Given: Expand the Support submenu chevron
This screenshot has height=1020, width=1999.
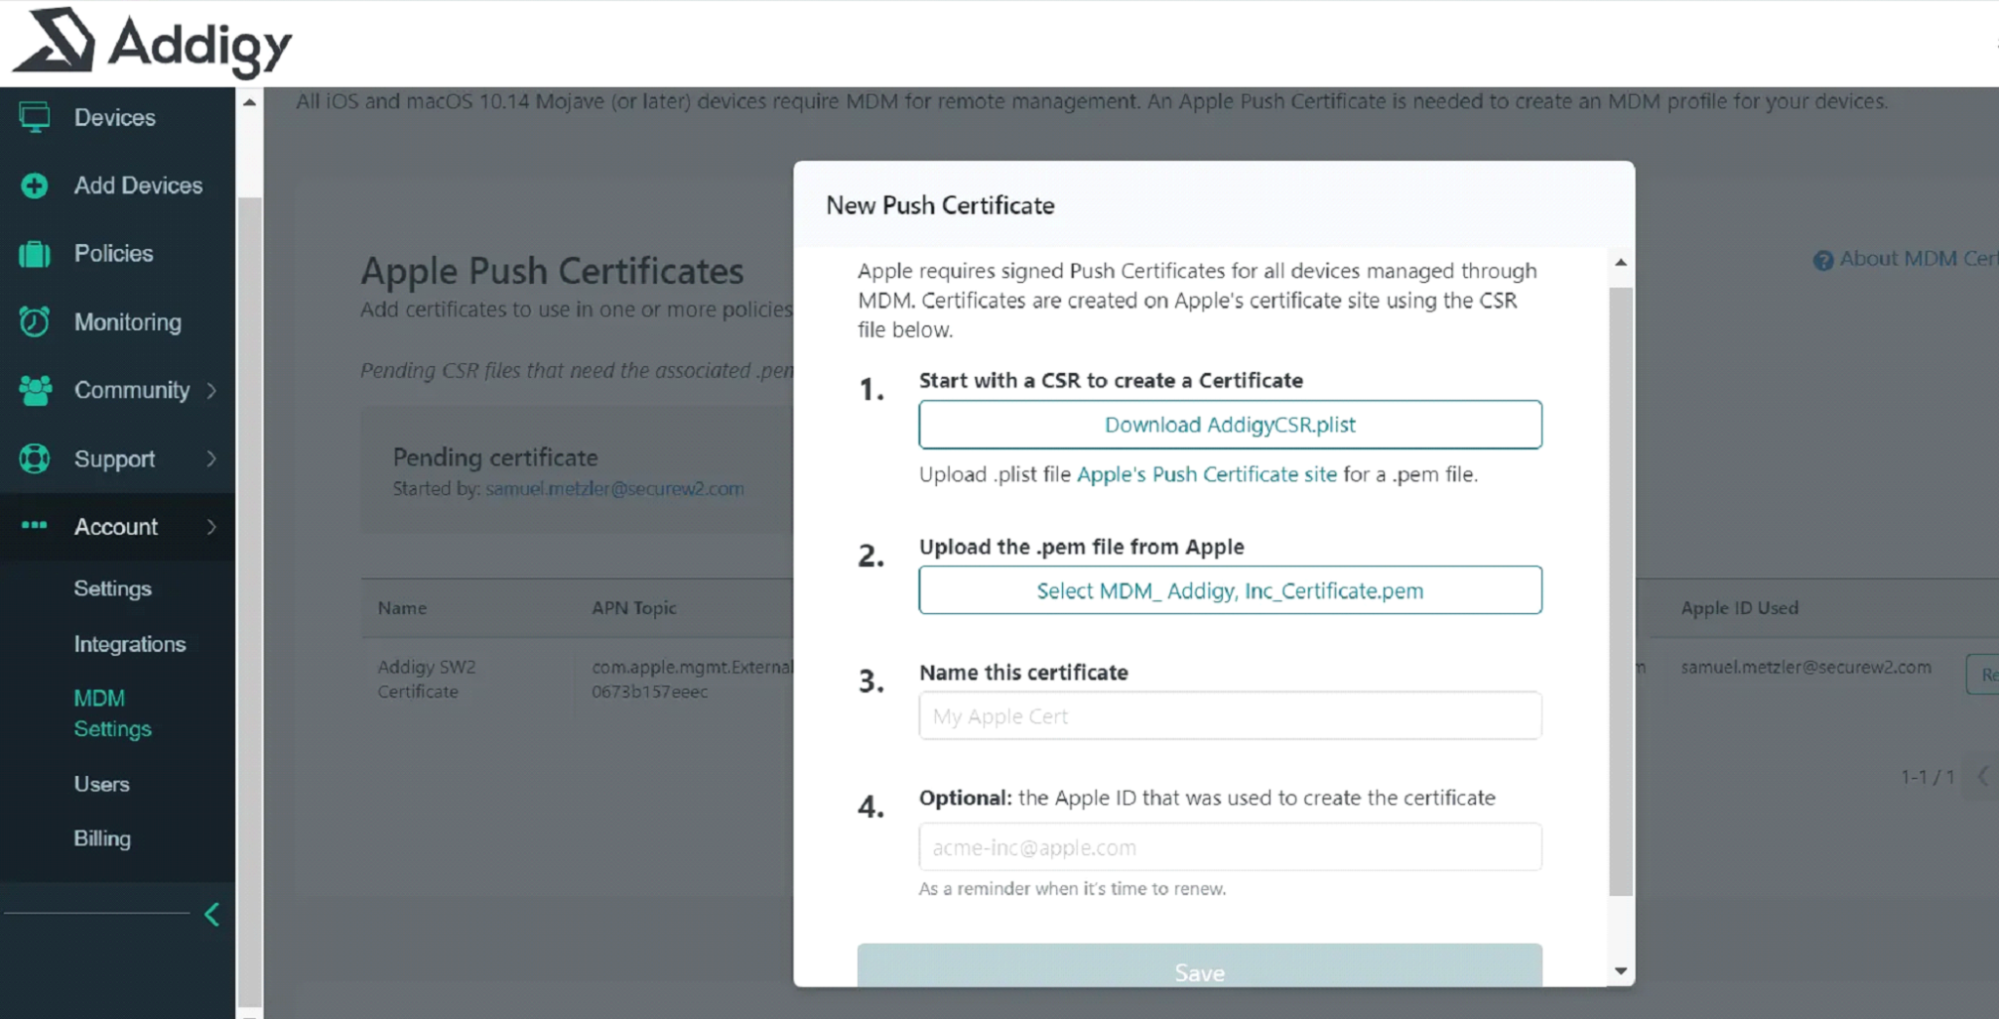Looking at the screenshot, I should (212, 459).
